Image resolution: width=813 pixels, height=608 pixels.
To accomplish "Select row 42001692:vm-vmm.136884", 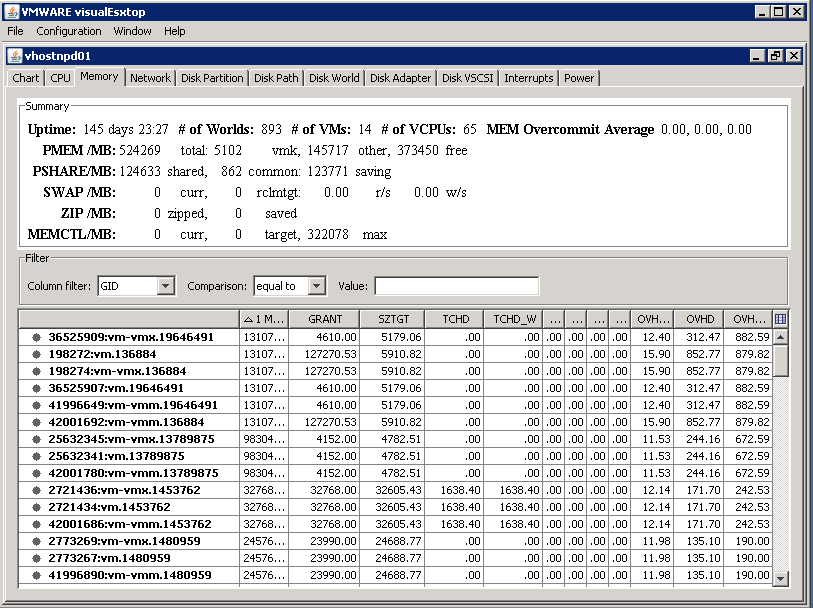I will (x=395, y=422).
